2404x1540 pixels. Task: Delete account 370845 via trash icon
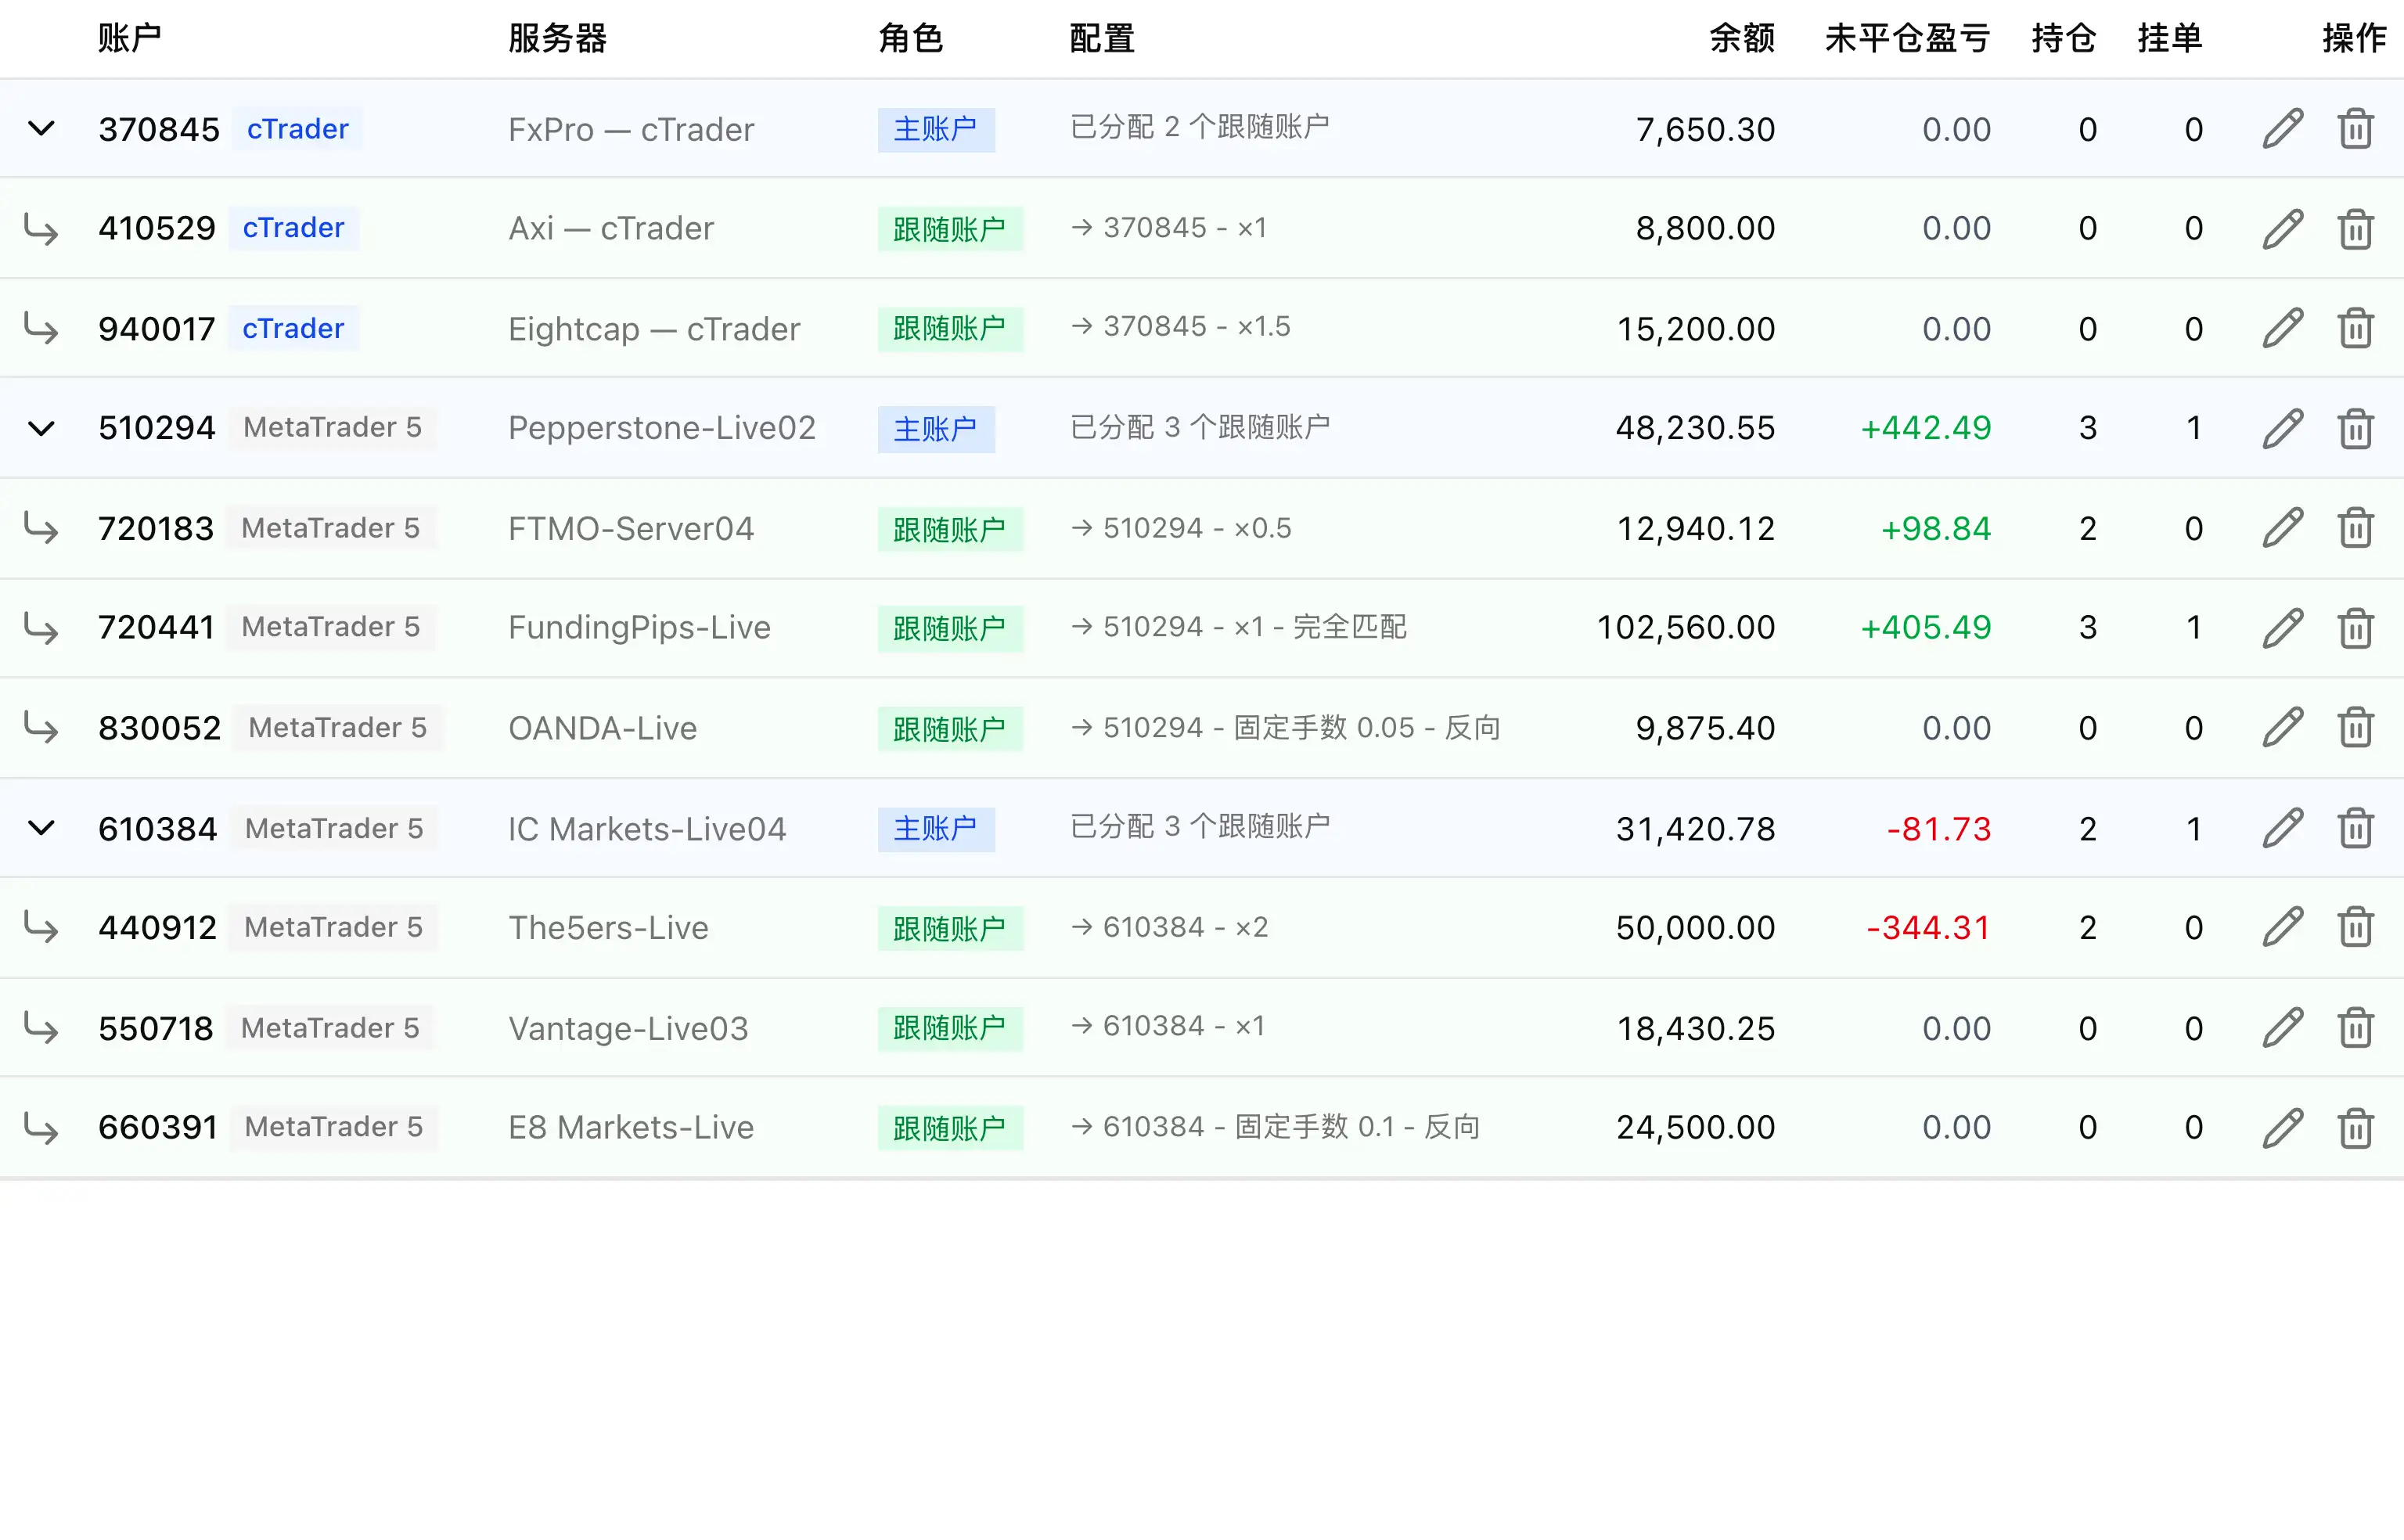2356,129
